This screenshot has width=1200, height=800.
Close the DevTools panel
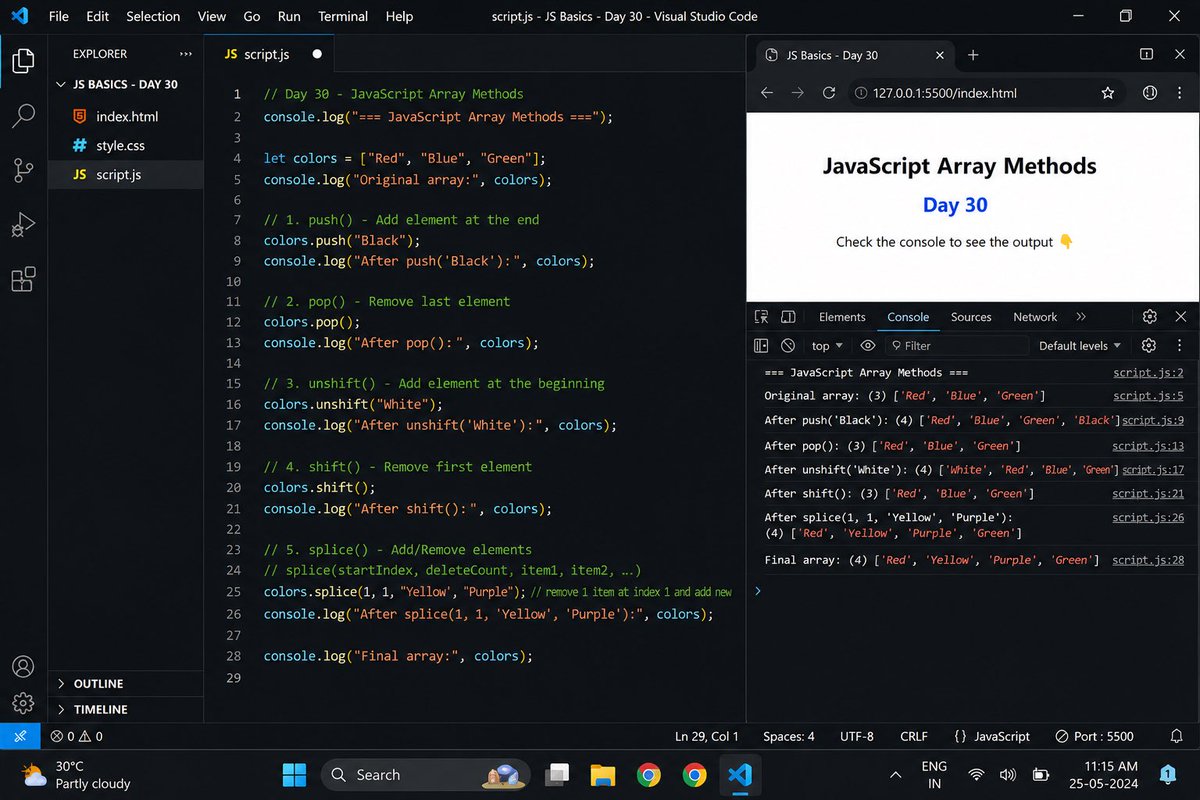[x=1180, y=317]
